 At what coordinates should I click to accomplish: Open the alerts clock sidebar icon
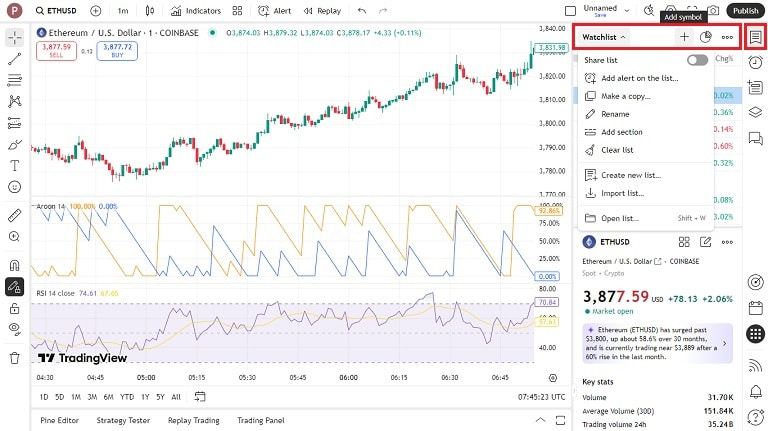coord(755,62)
